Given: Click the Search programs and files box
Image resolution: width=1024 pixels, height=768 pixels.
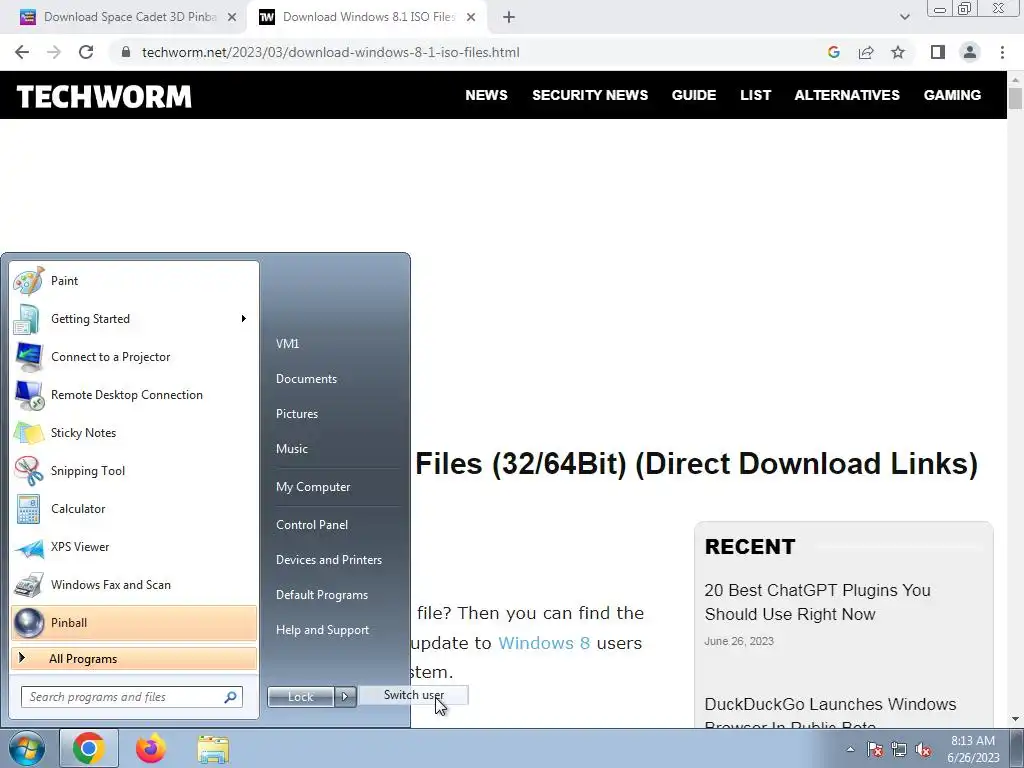Looking at the screenshot, I should tap(131, 697).
